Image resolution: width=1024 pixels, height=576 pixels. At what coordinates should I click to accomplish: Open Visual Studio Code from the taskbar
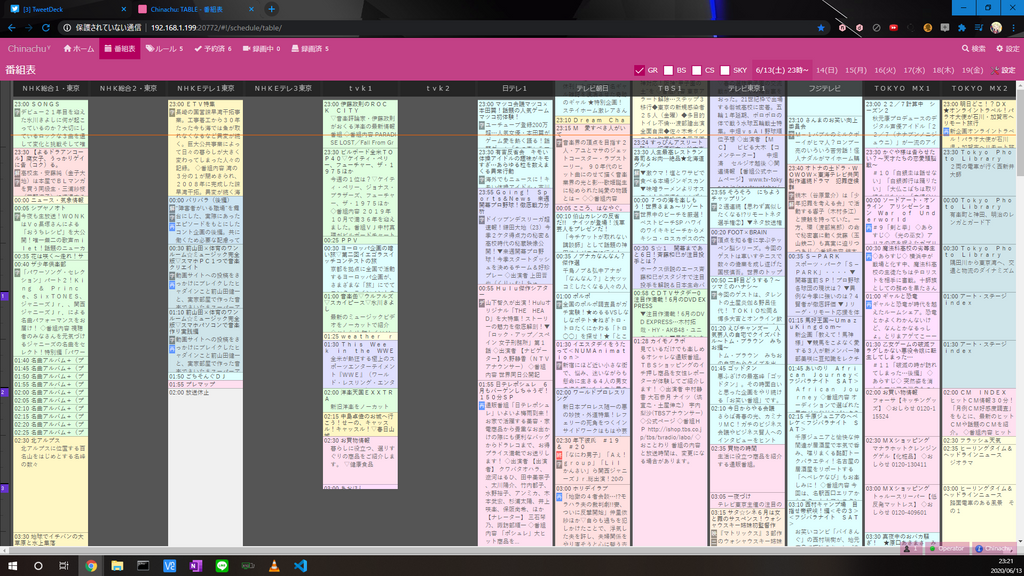300,566
